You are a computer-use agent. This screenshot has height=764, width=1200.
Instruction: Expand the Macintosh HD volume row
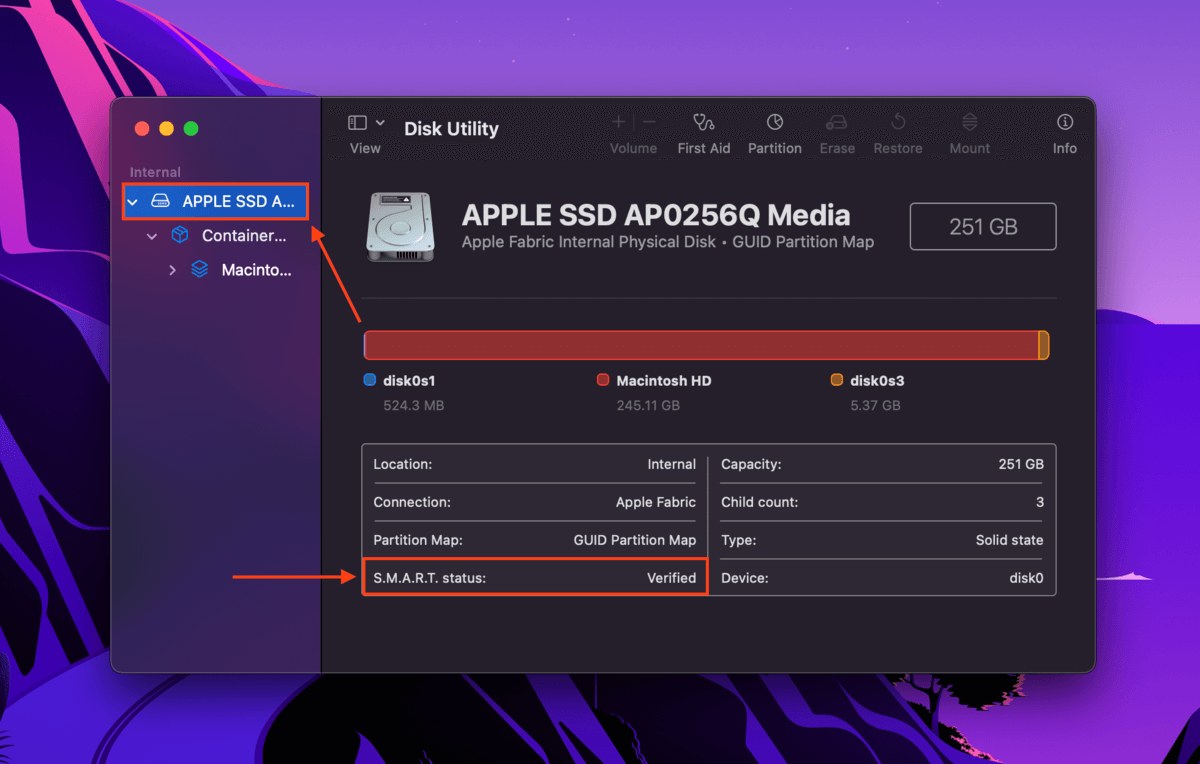point(172,270)
